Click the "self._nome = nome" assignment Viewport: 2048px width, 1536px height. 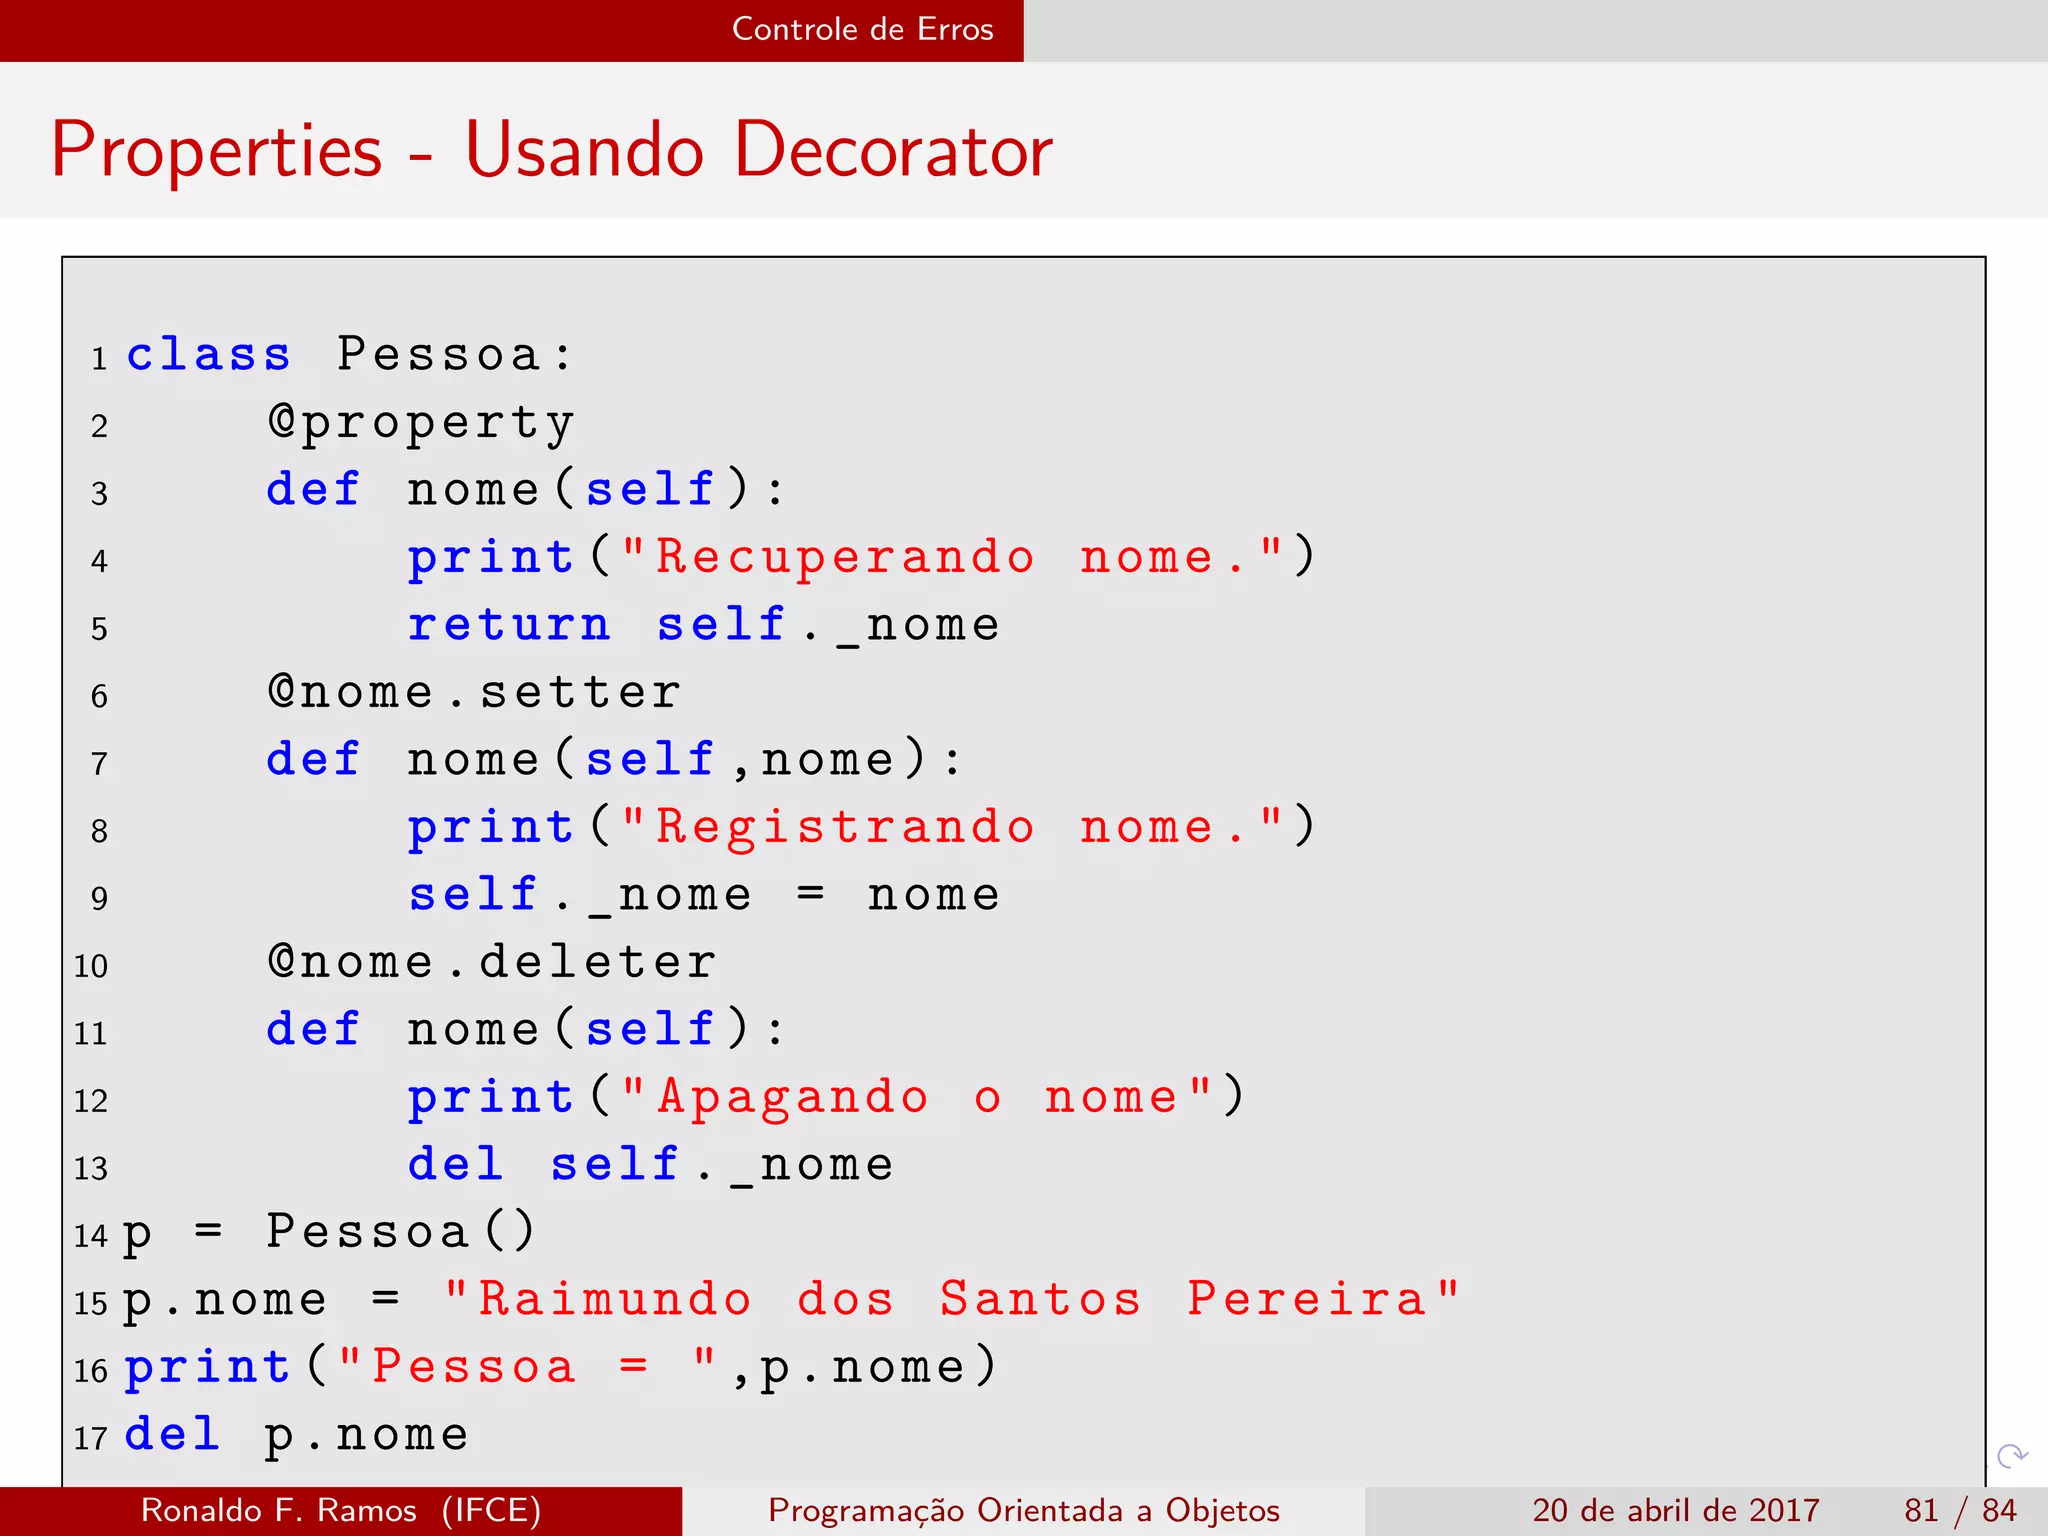(704, 895)
